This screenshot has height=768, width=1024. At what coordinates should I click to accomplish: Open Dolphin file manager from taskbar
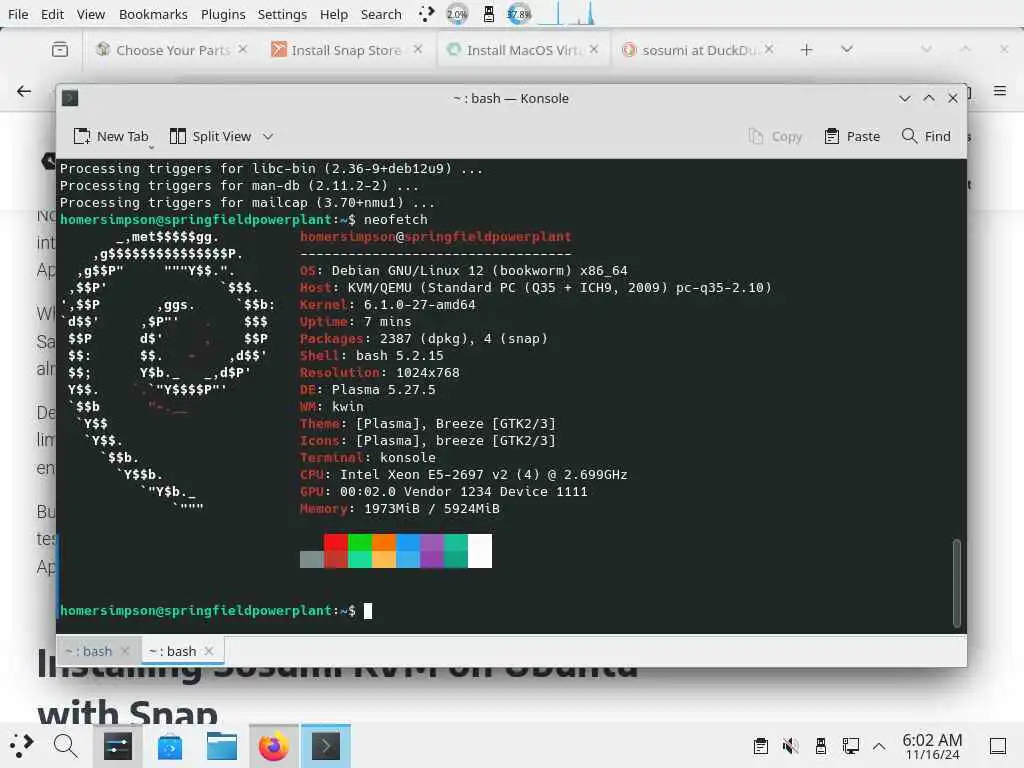(222, 746)
